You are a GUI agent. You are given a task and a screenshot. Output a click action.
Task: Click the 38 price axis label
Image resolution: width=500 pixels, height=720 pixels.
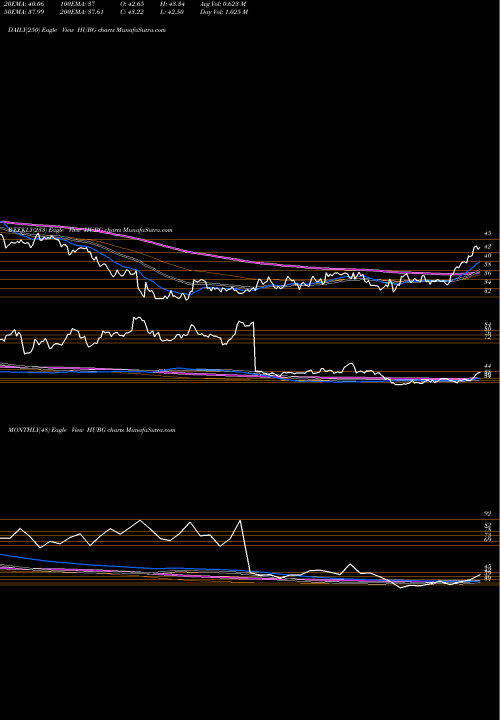[488, 264]
